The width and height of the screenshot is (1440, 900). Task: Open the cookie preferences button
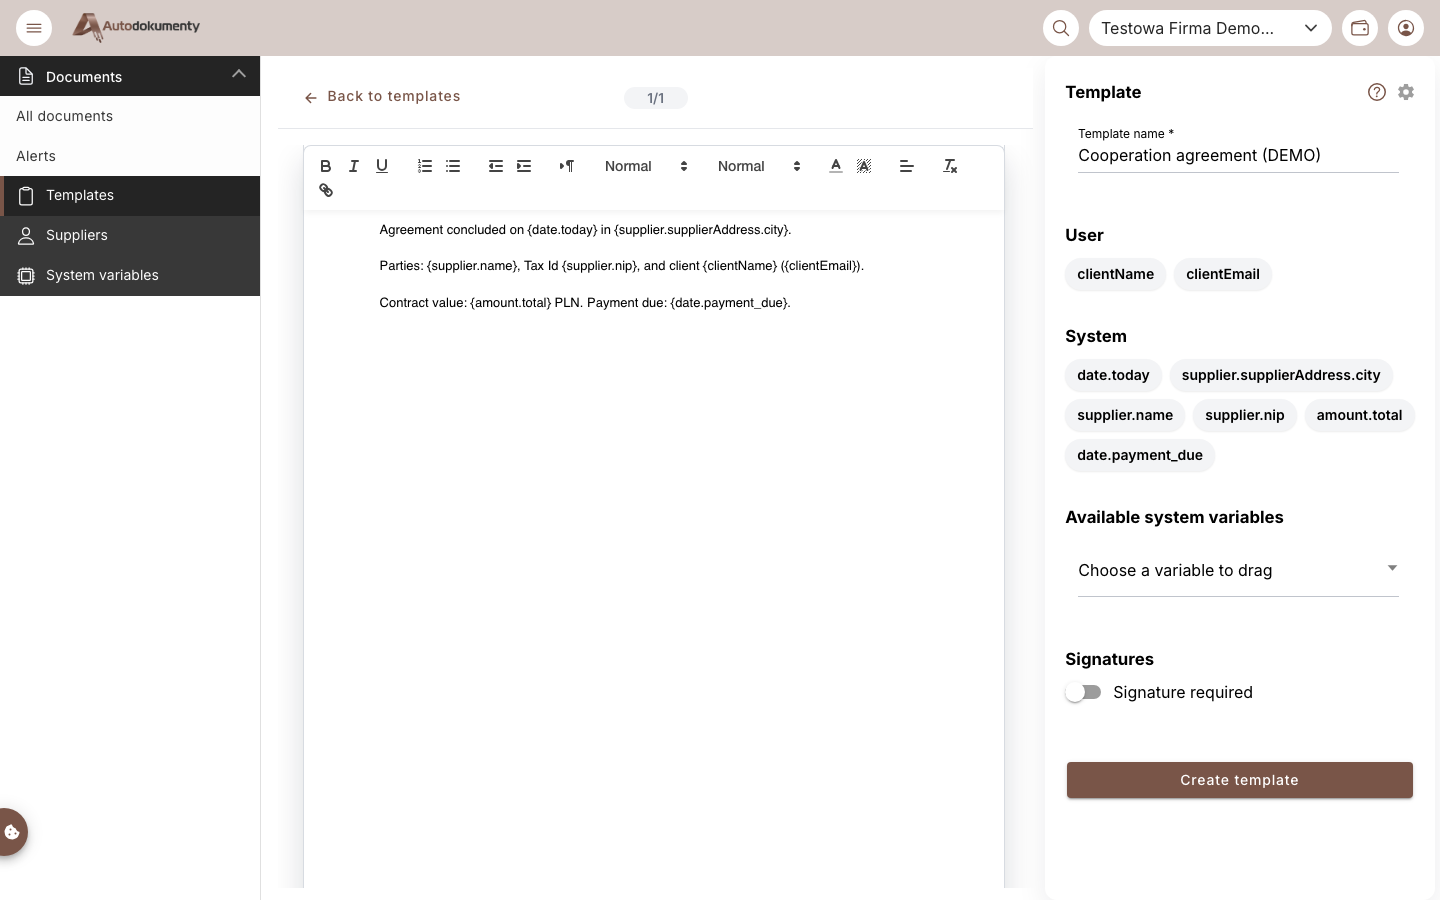pyautogui.click(x=12, y=832)
